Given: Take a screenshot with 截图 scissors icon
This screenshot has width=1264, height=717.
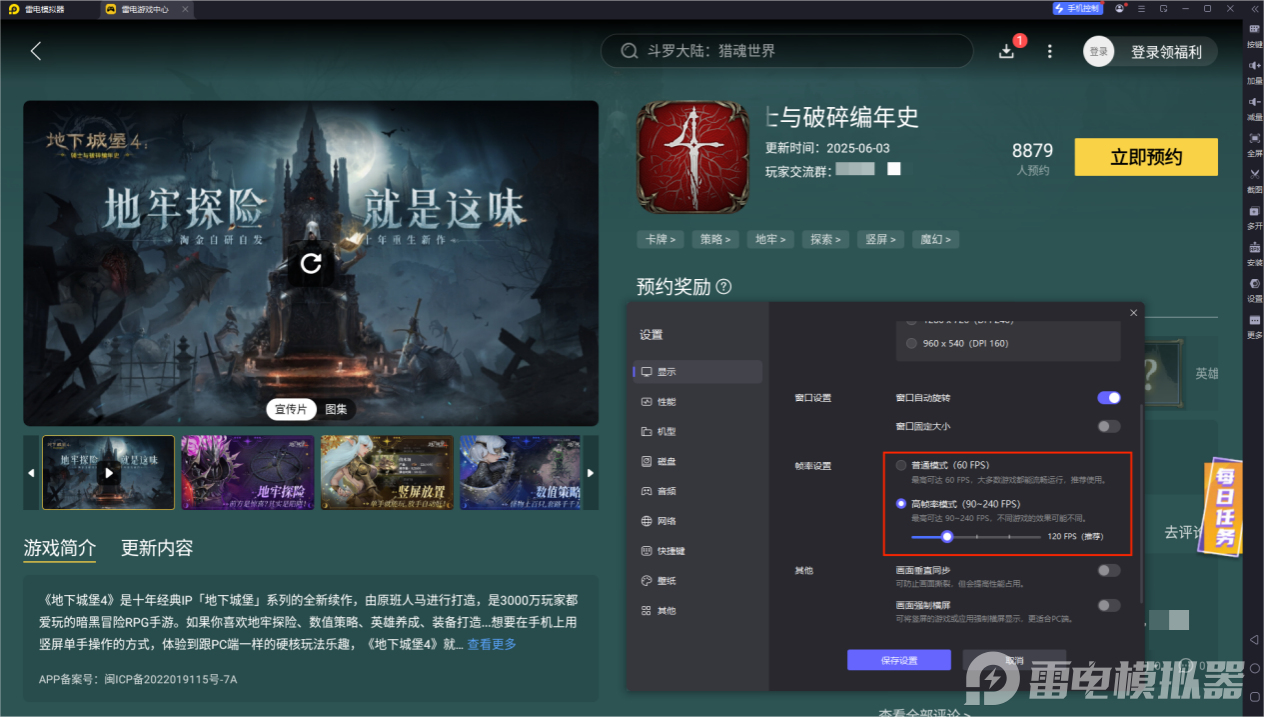Looking at the screenshot, I should [1254, 180].
